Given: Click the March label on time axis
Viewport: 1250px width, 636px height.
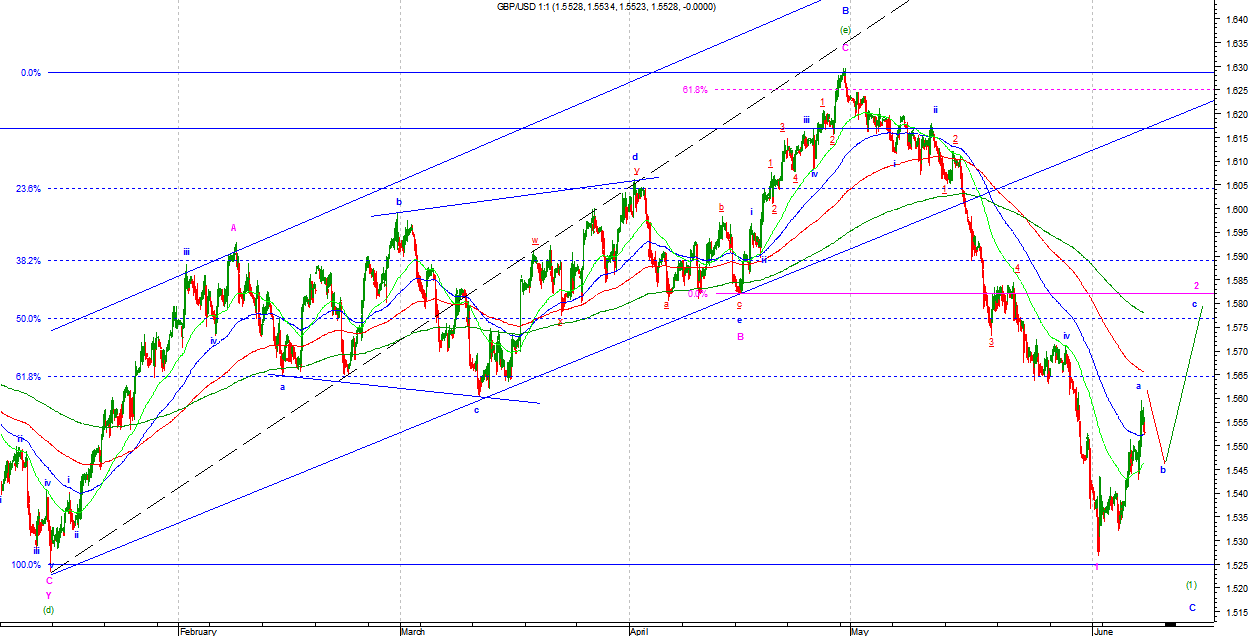Looking at the screenshot, I should tap(413, 631).
